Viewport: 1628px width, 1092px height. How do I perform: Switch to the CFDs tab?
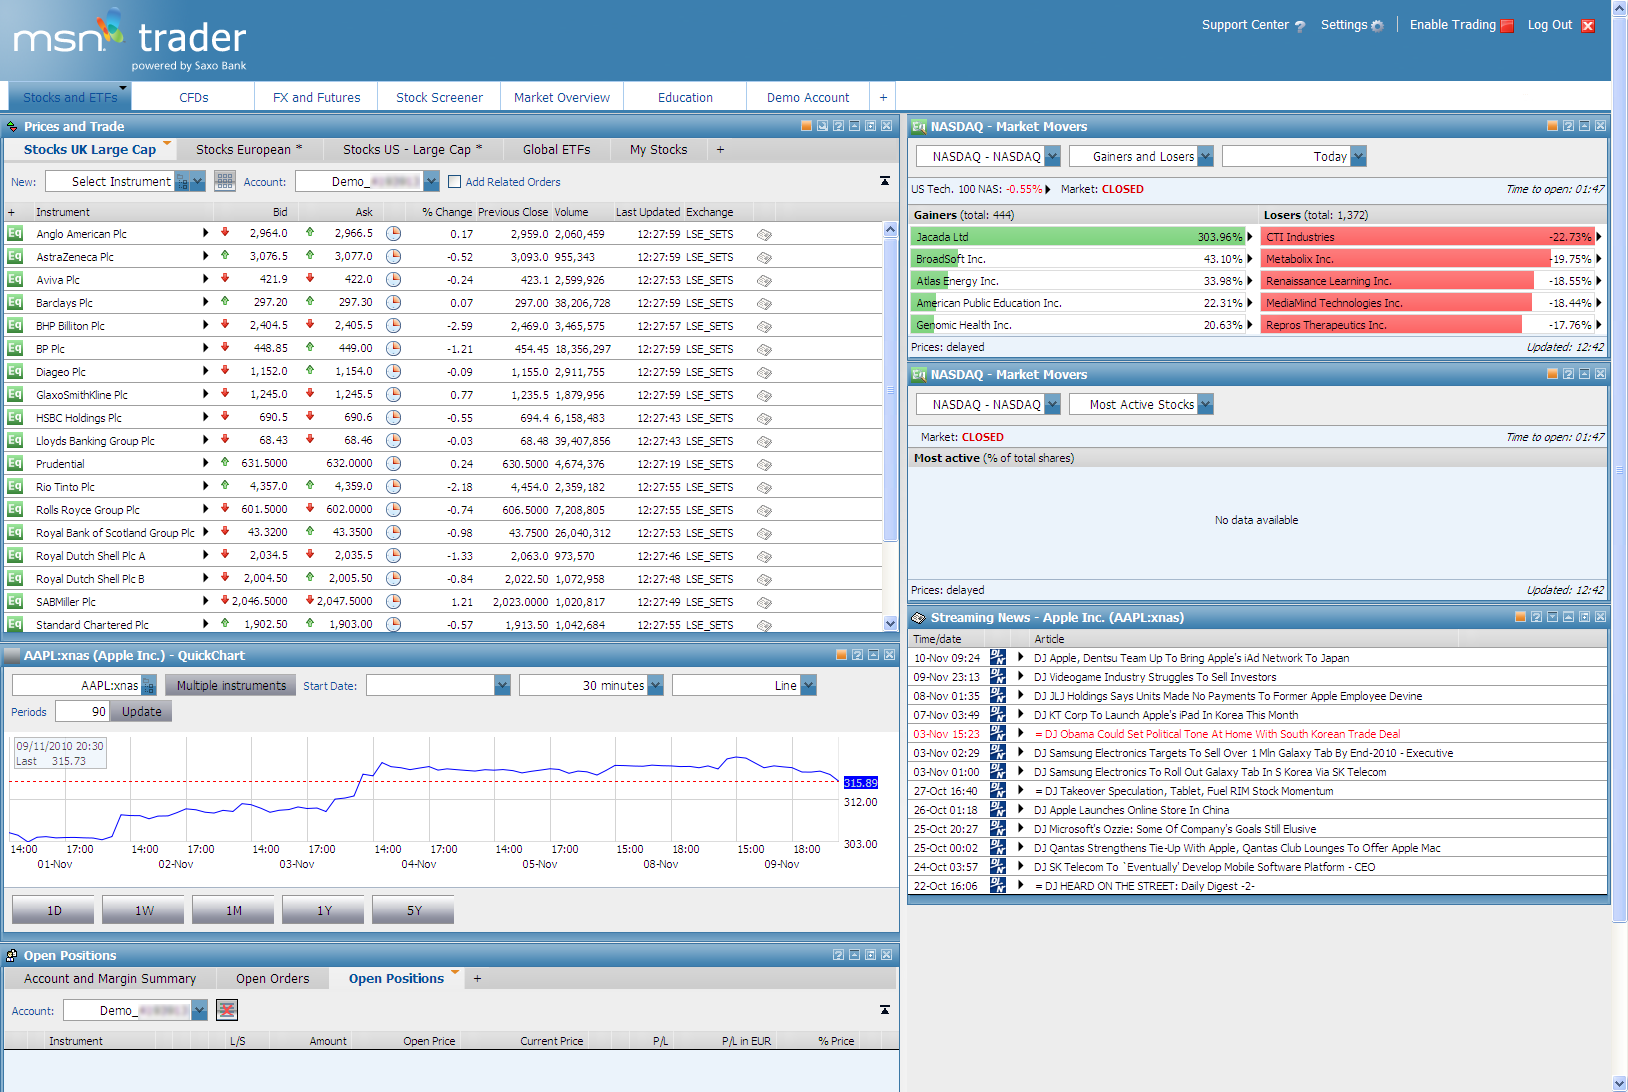(194, 97)
